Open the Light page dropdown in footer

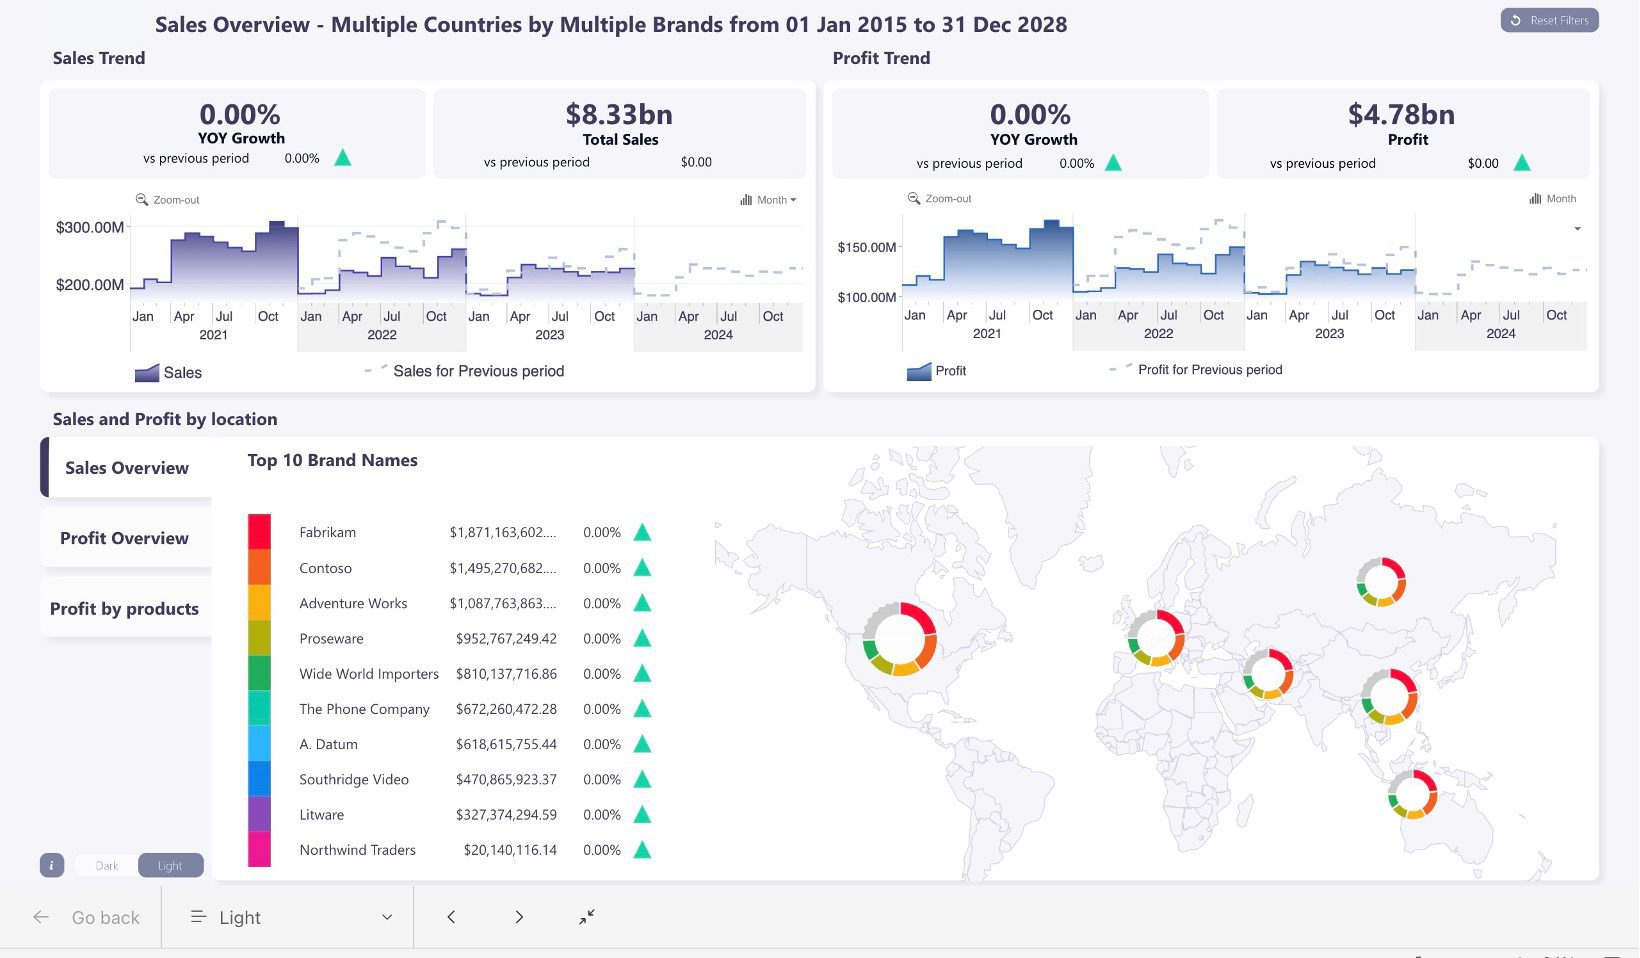pyautogui.click(x=290, y=917)
